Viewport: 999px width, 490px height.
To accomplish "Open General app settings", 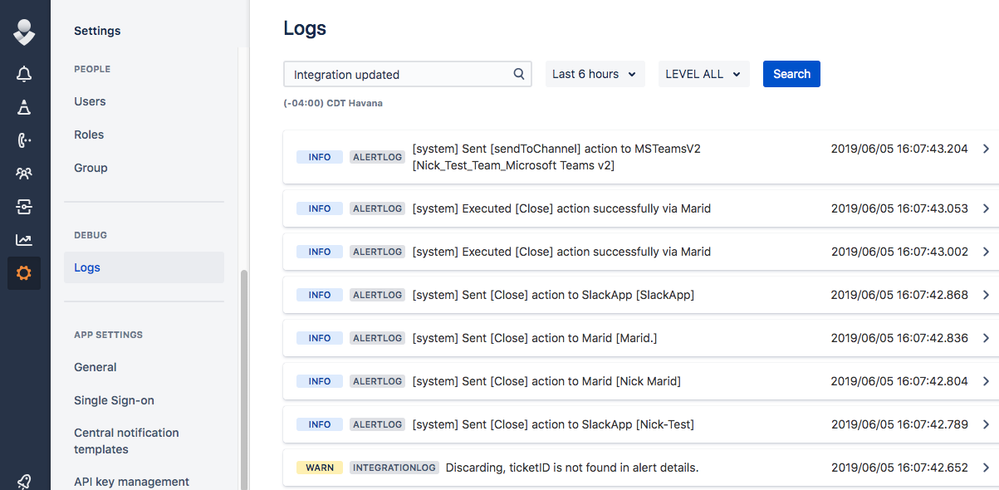I will pyautogui.click(x=95, y=367).
